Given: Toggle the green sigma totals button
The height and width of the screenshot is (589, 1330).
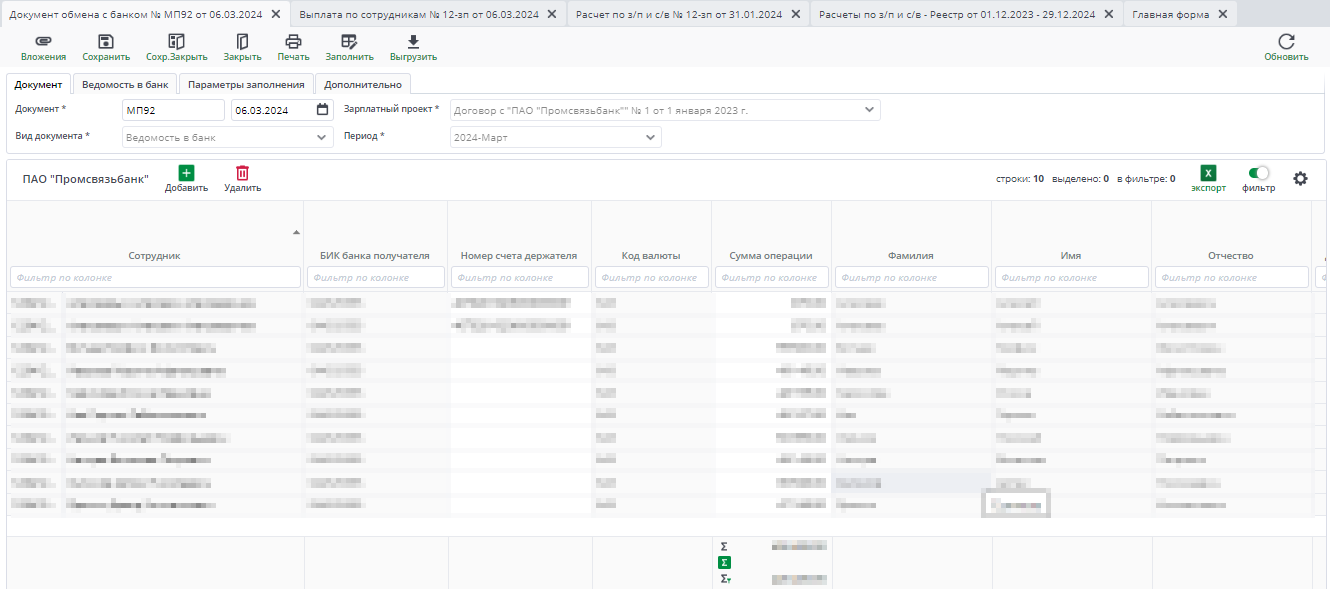Looking at the screenshot, I should pyautogui.click(x=724, y=563).
